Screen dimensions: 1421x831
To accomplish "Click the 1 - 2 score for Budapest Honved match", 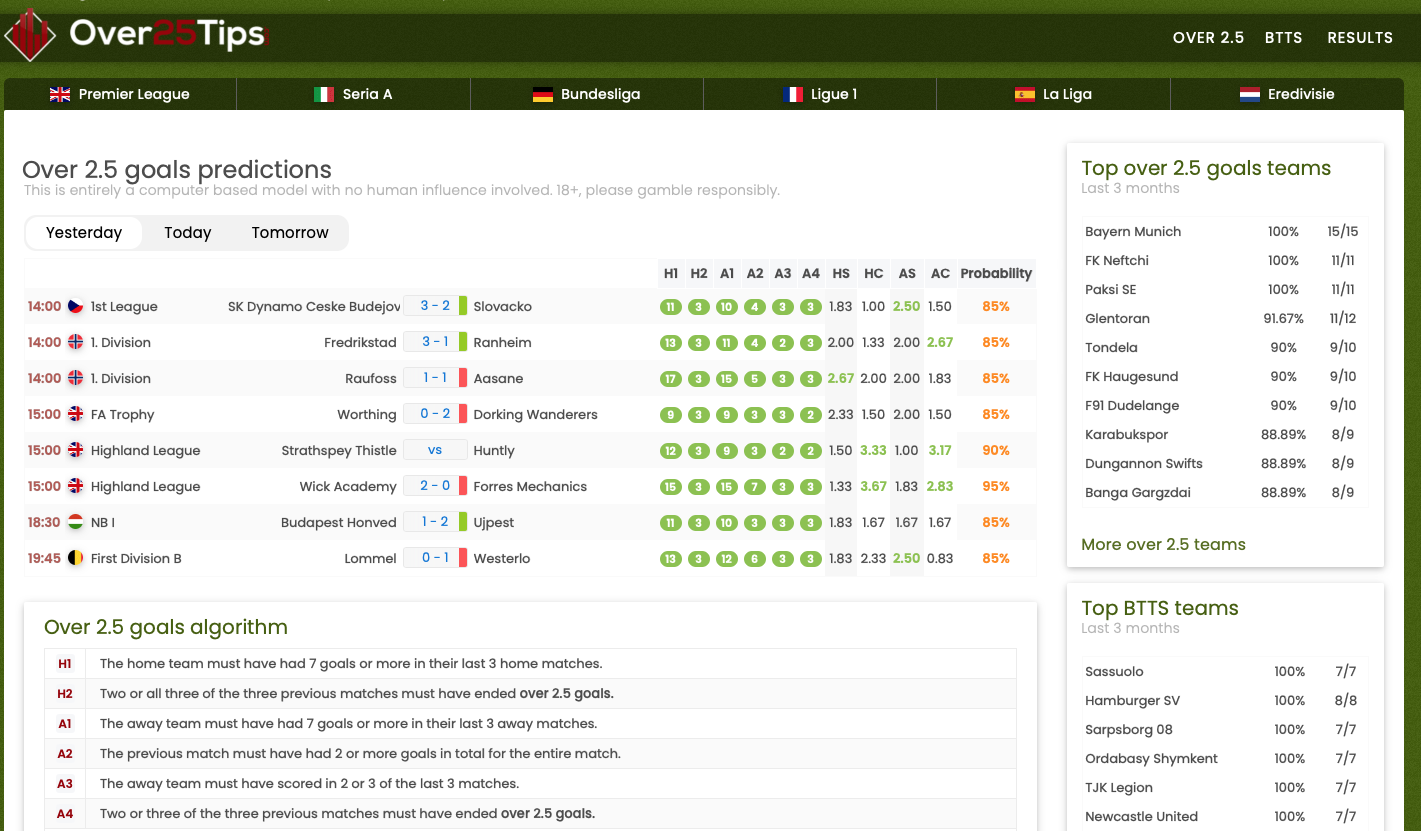I will point(435,522).
